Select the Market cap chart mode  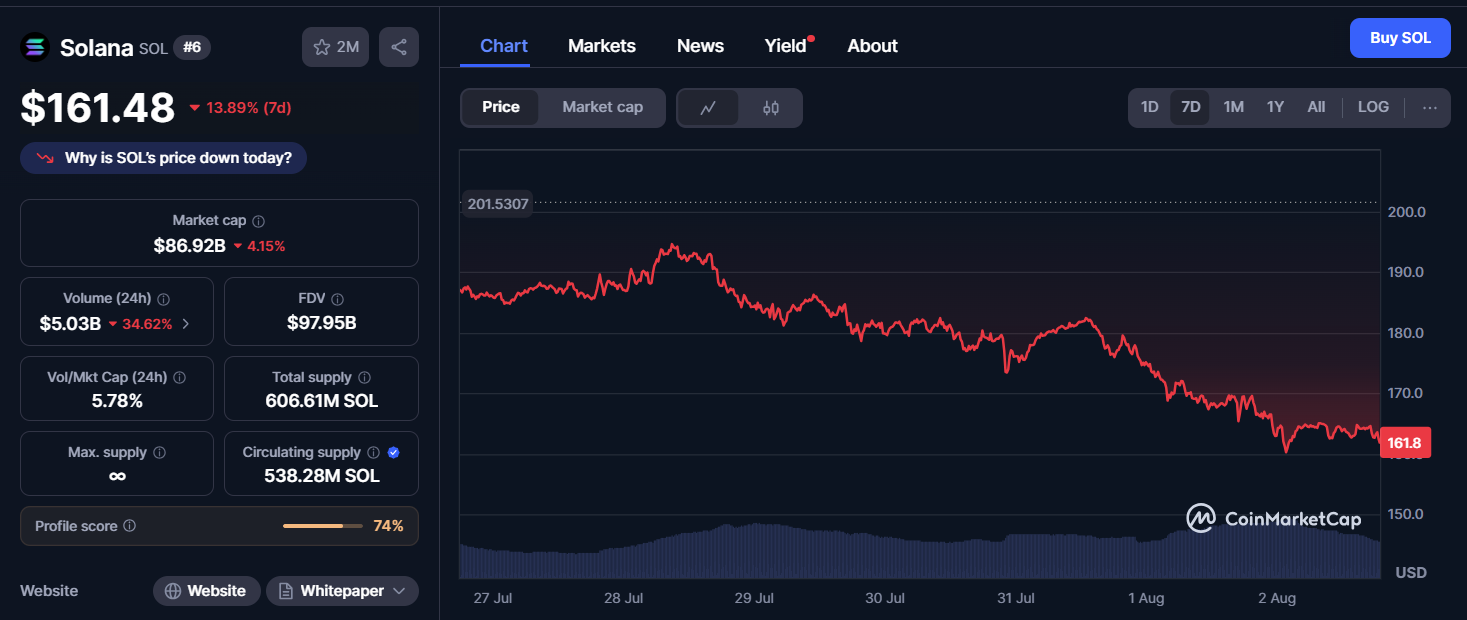click(x=602, y=107)
